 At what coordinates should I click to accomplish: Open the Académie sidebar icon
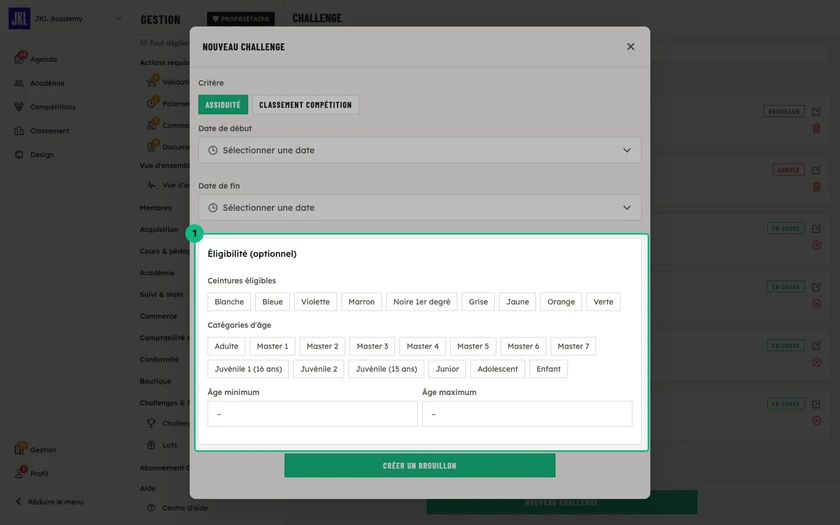point(19,83)
